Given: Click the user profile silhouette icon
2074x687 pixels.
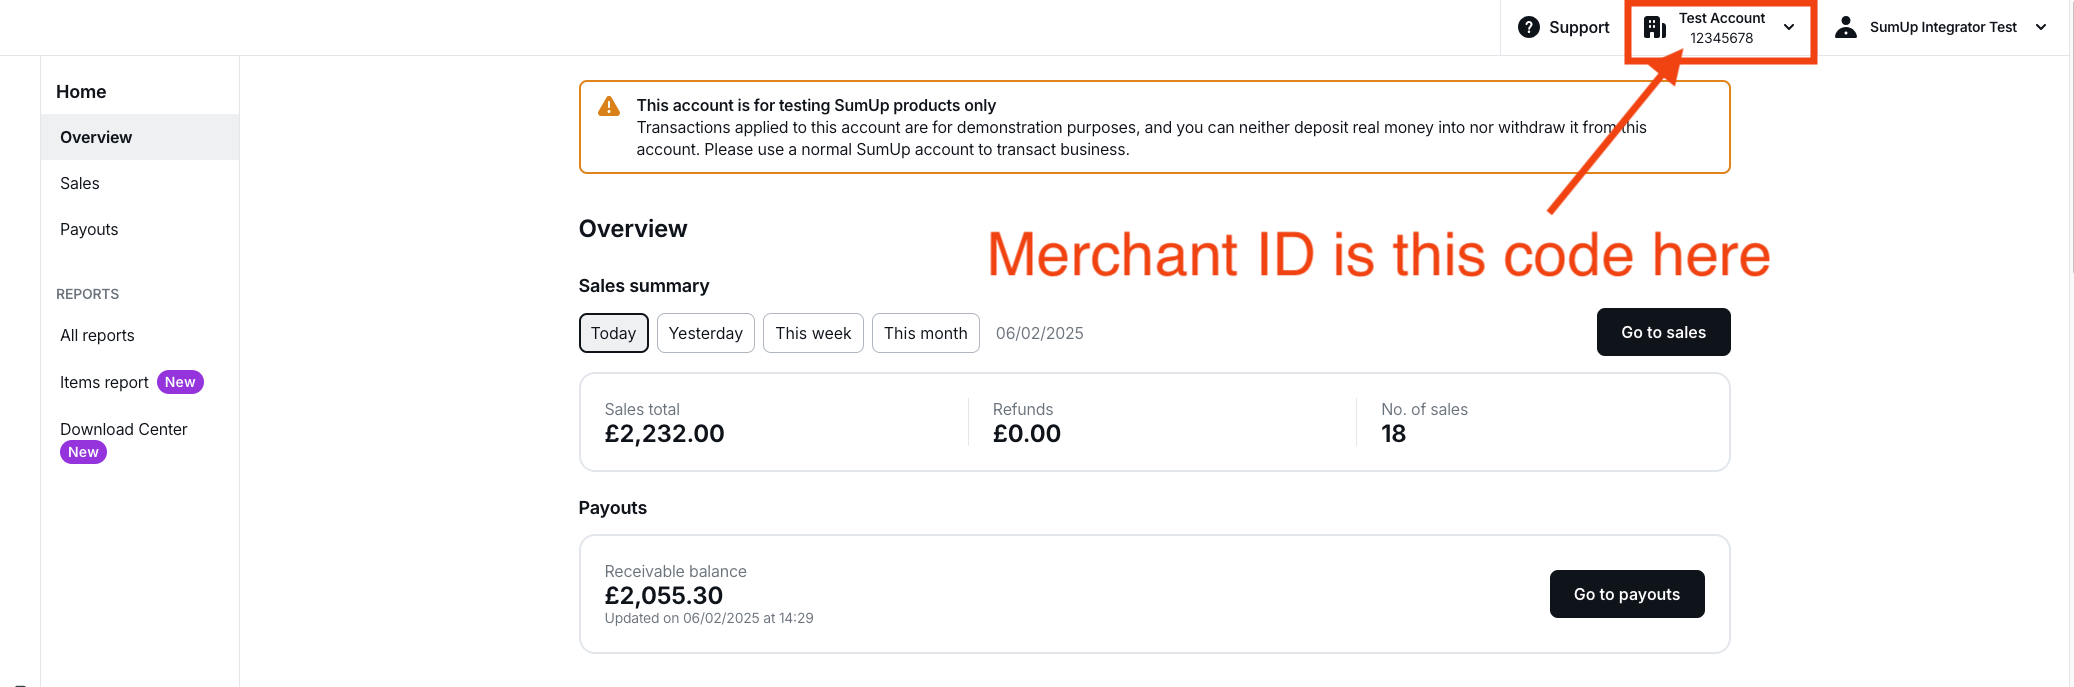Looking at the screenshot, I should (1846, 27).
